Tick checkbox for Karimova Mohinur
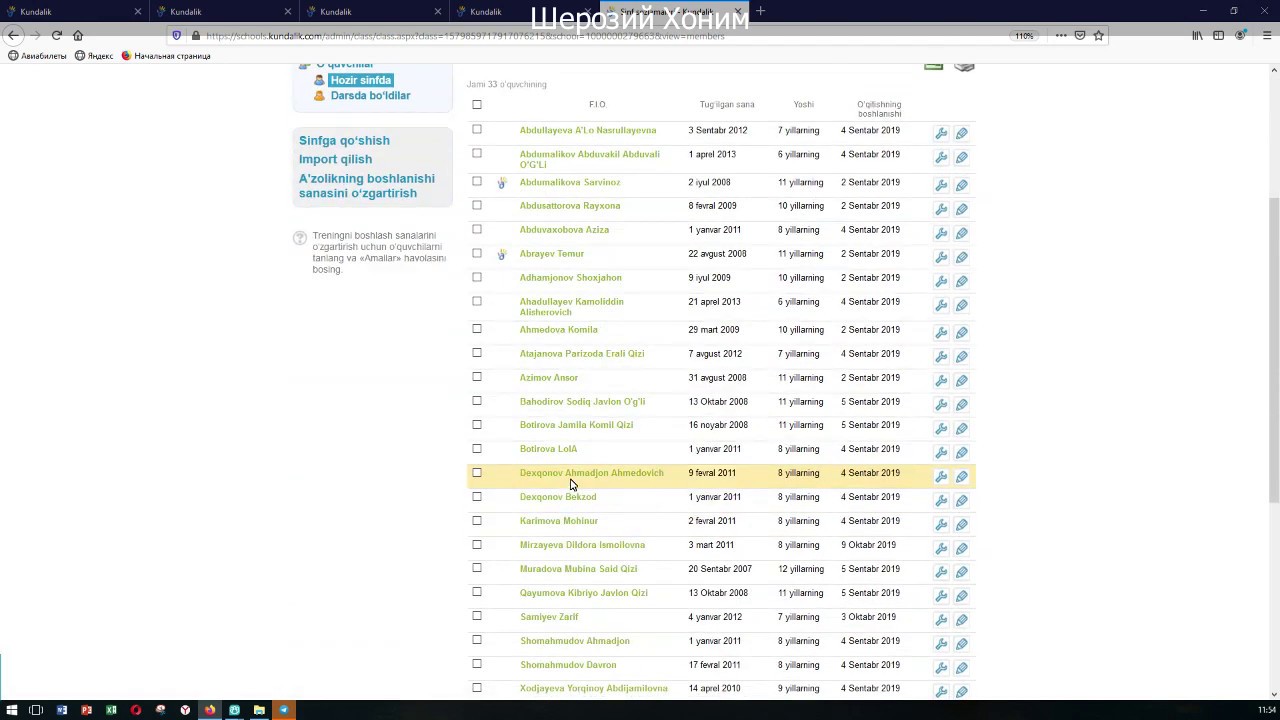 (x=477, y=521)
